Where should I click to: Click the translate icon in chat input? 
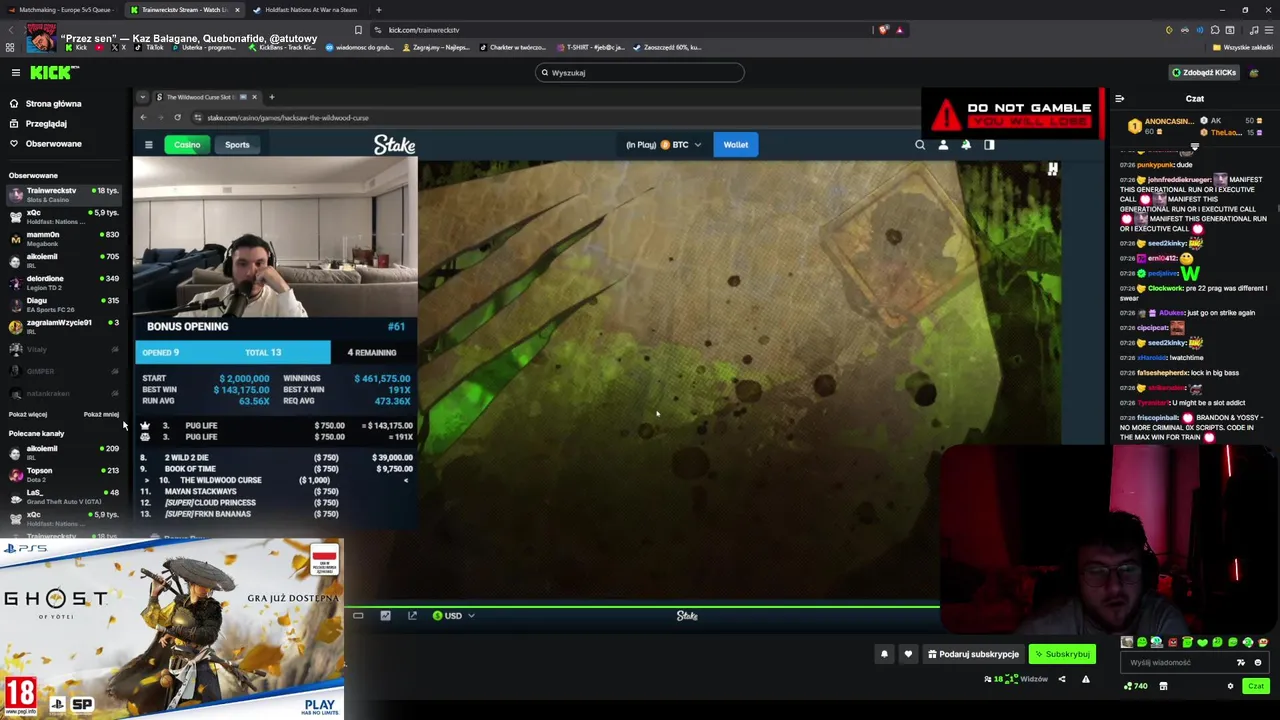pos(1241,662)
